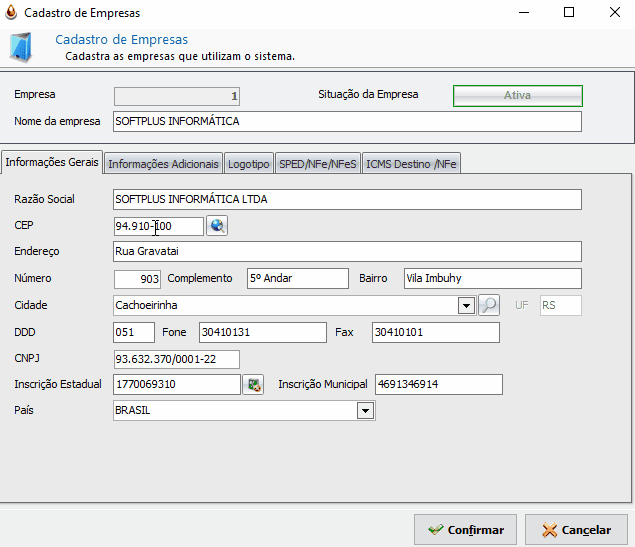
Task: Click the UF field showing RS
Action: [560, 305]
